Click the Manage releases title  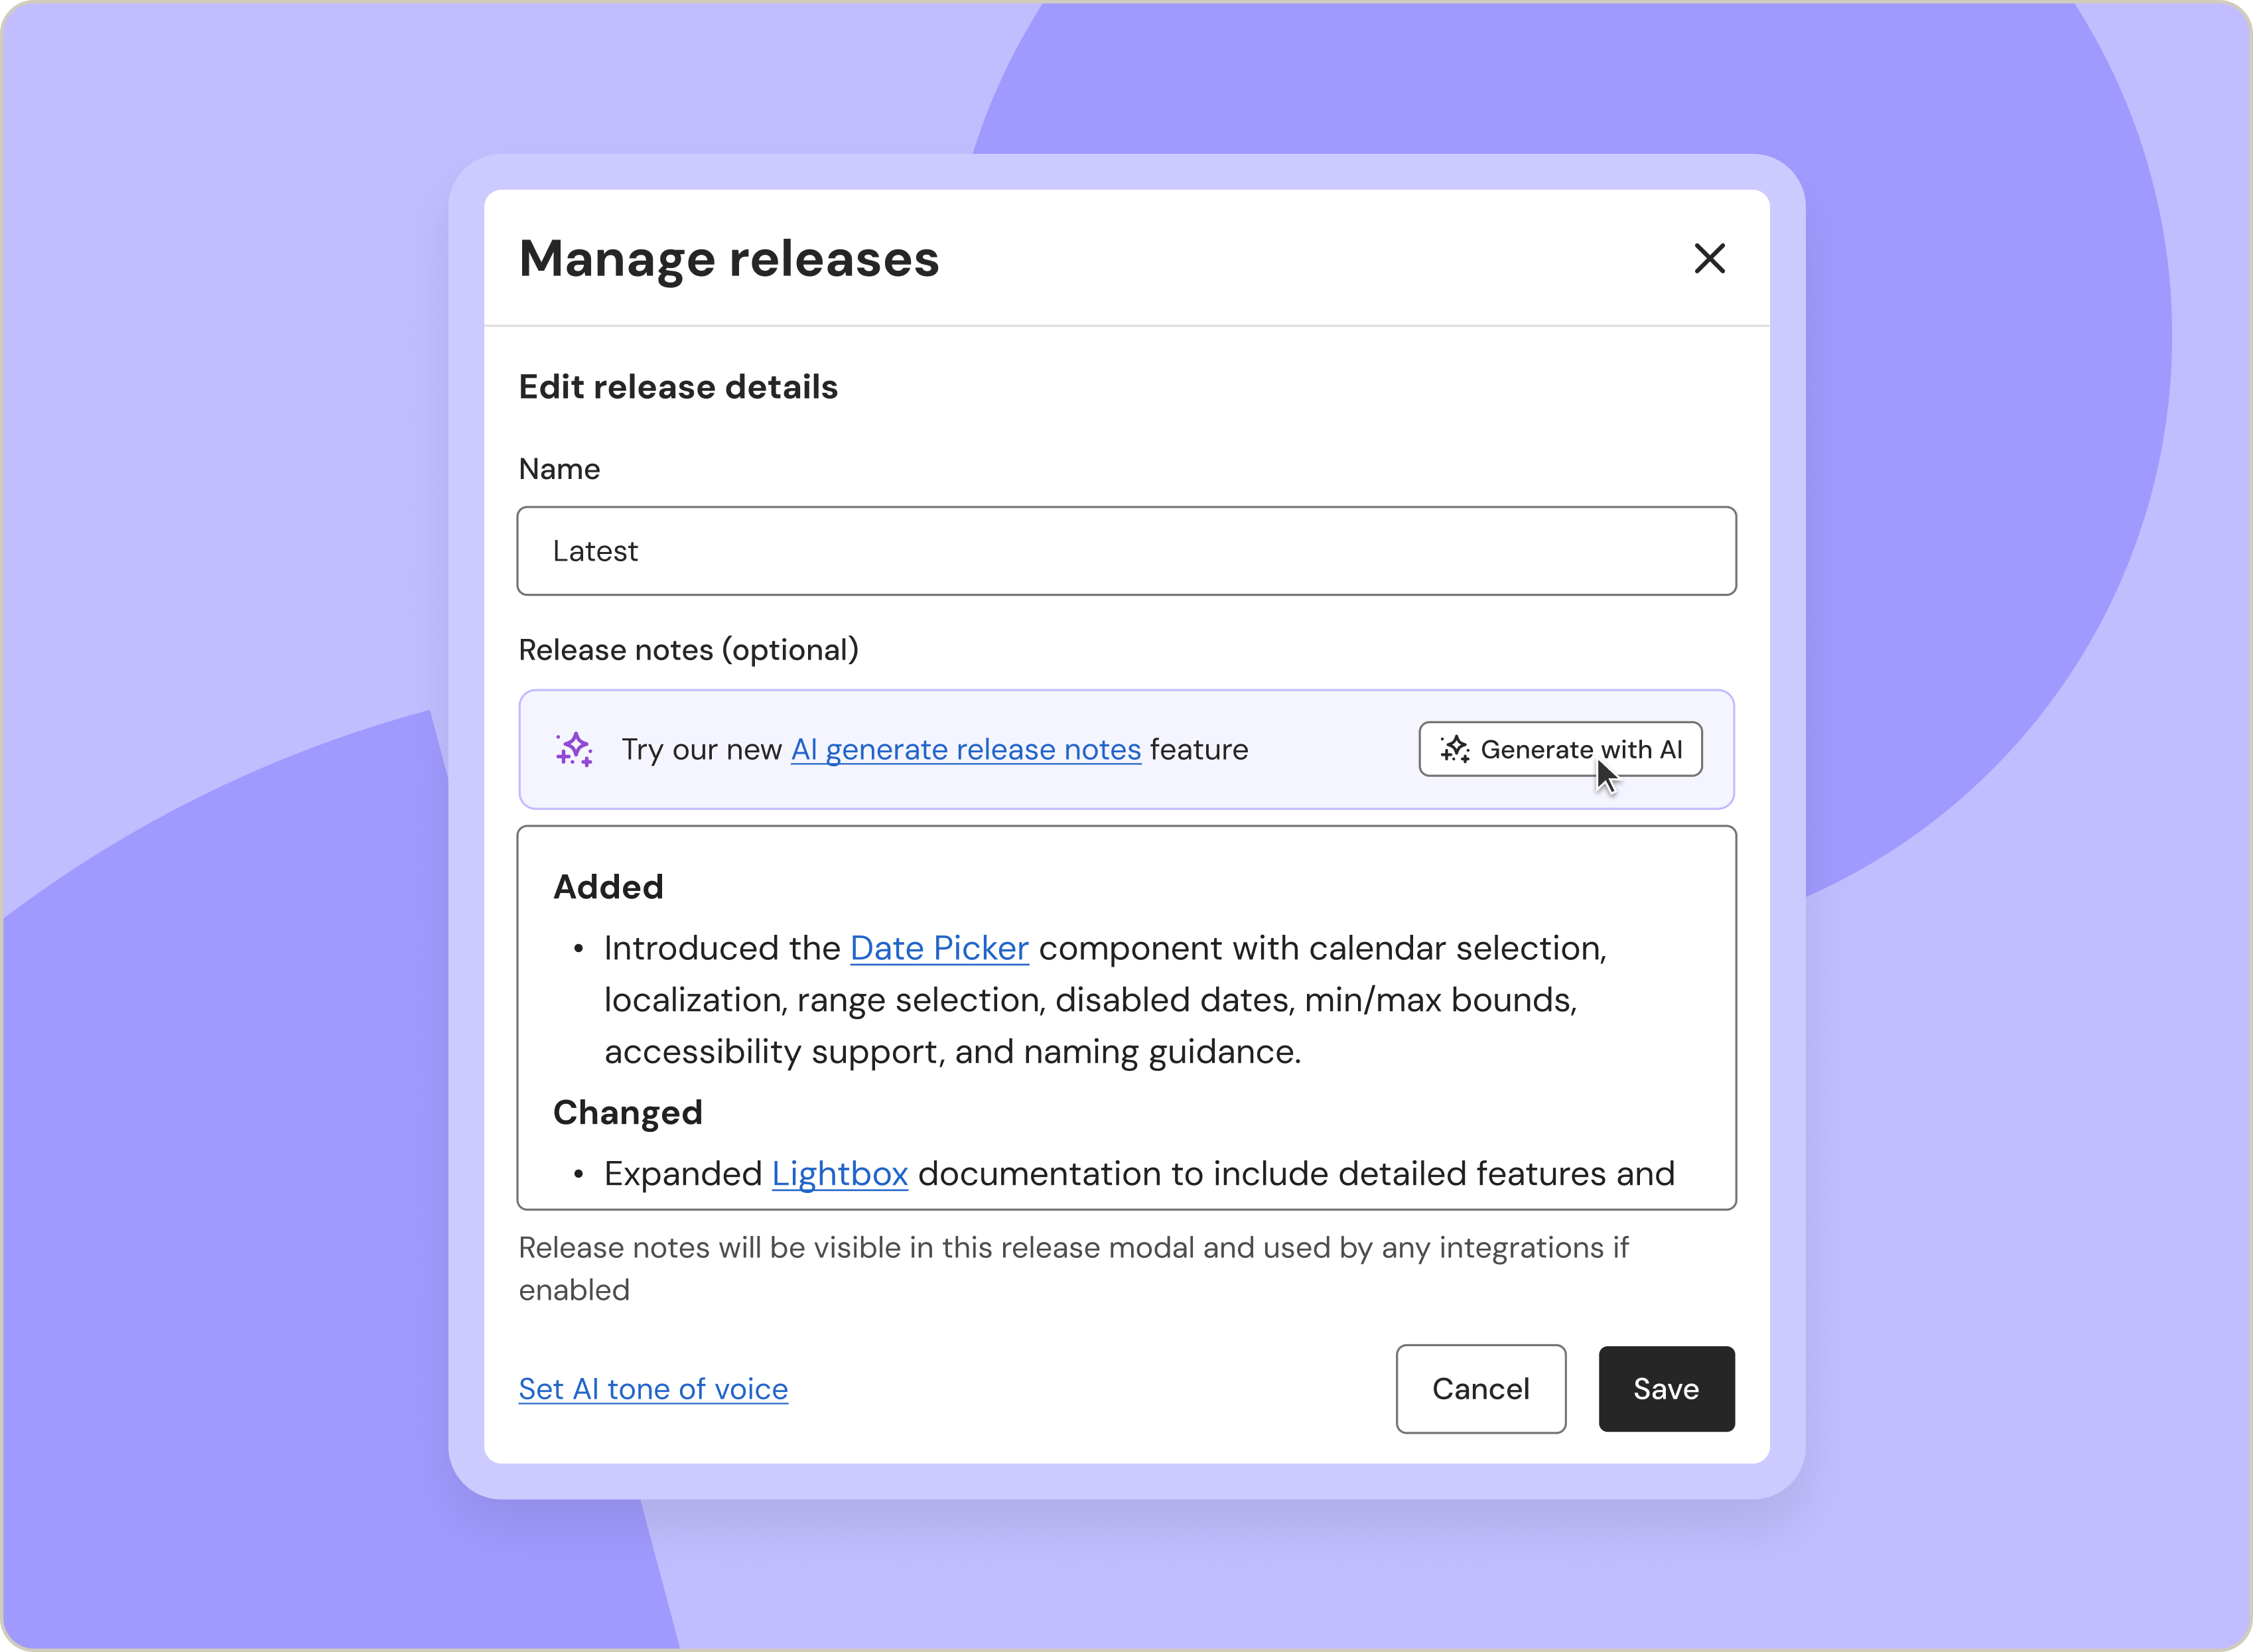(x=729, y=258)
